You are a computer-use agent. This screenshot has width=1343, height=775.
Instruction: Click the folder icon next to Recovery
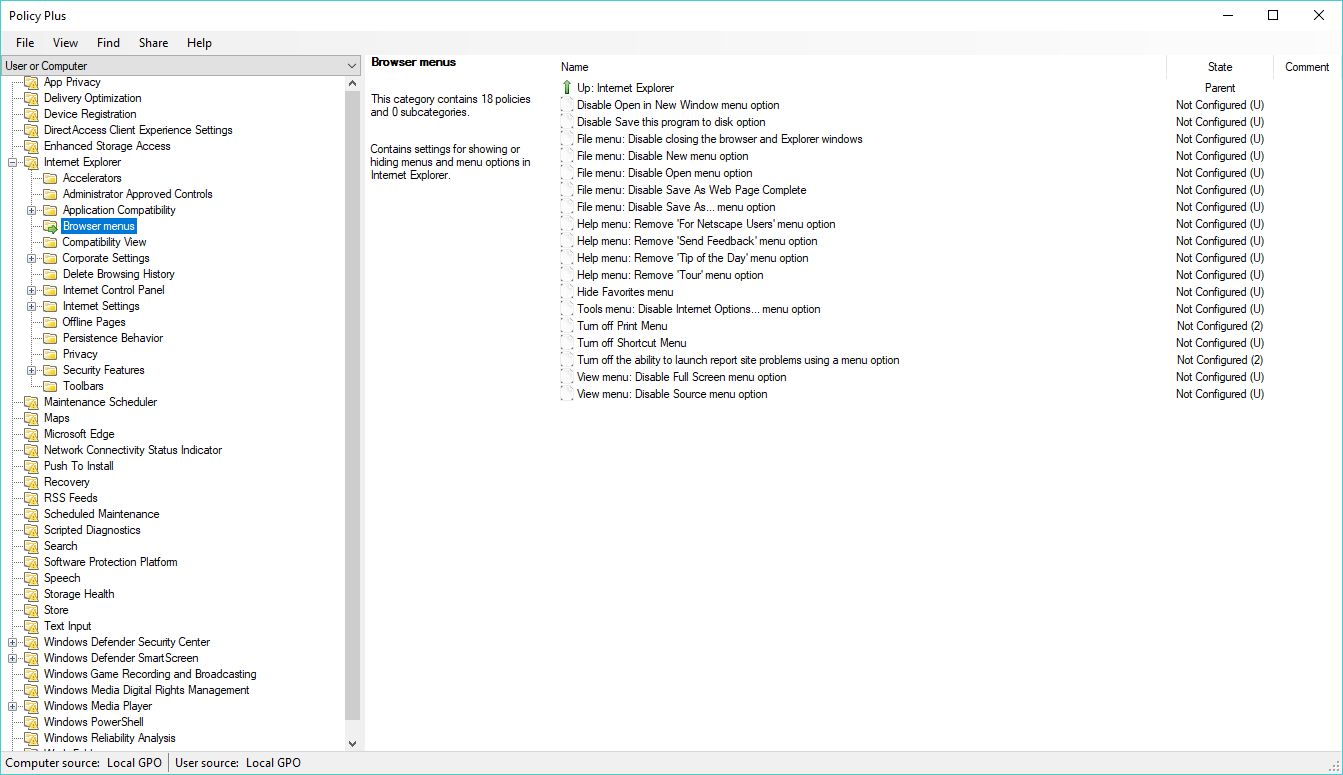31,482
